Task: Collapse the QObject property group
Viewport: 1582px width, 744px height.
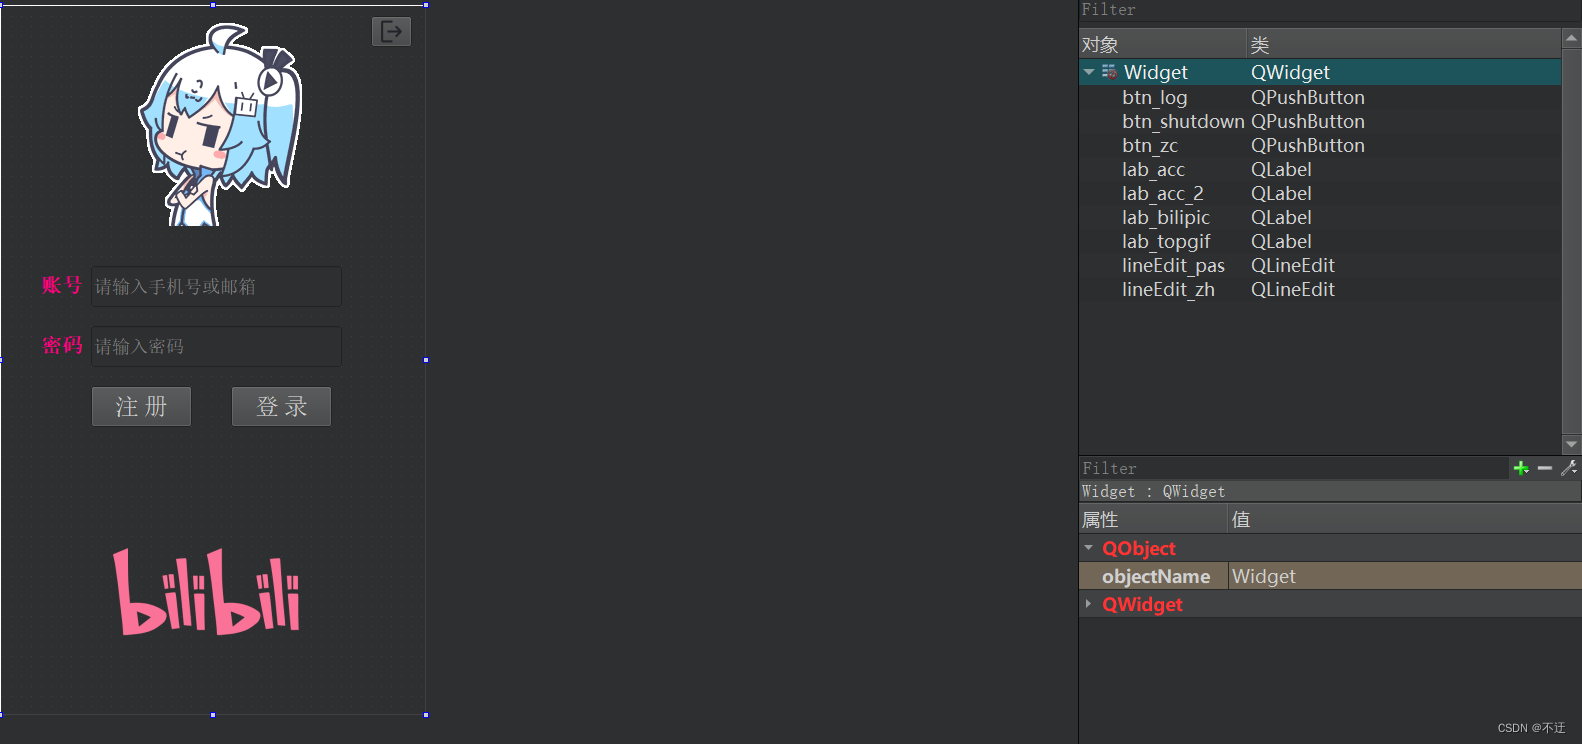Action: pos(1089,548)
